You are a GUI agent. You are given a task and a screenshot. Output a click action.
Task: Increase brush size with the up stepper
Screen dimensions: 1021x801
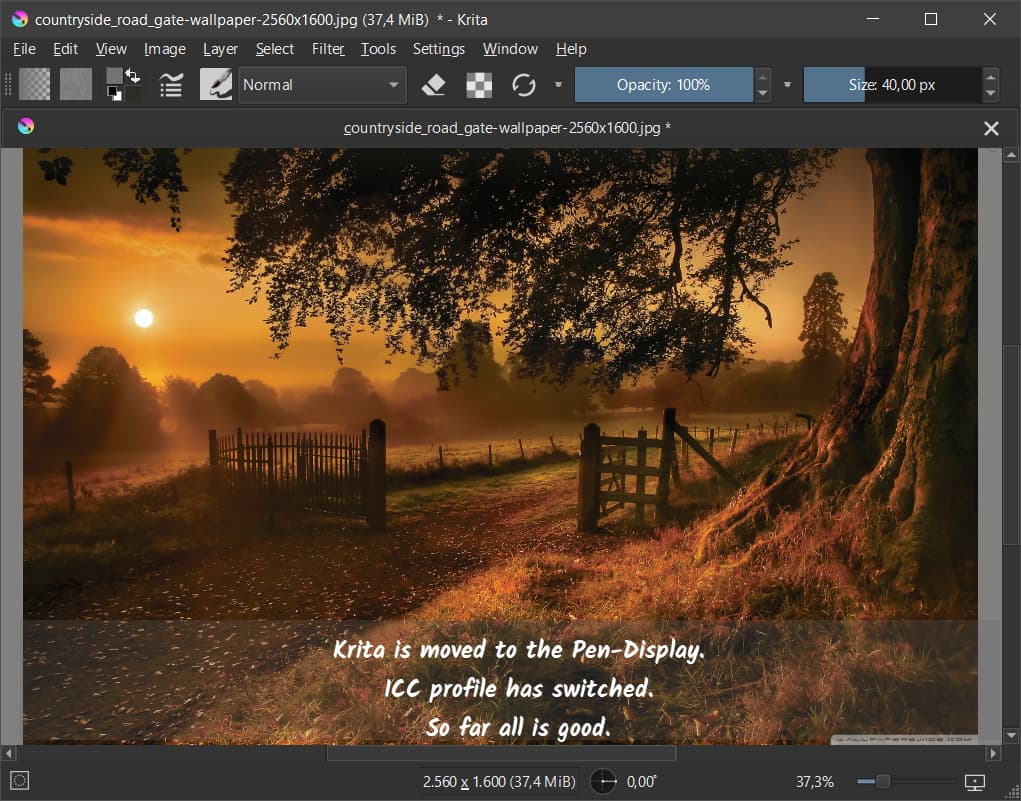[990, 77]
